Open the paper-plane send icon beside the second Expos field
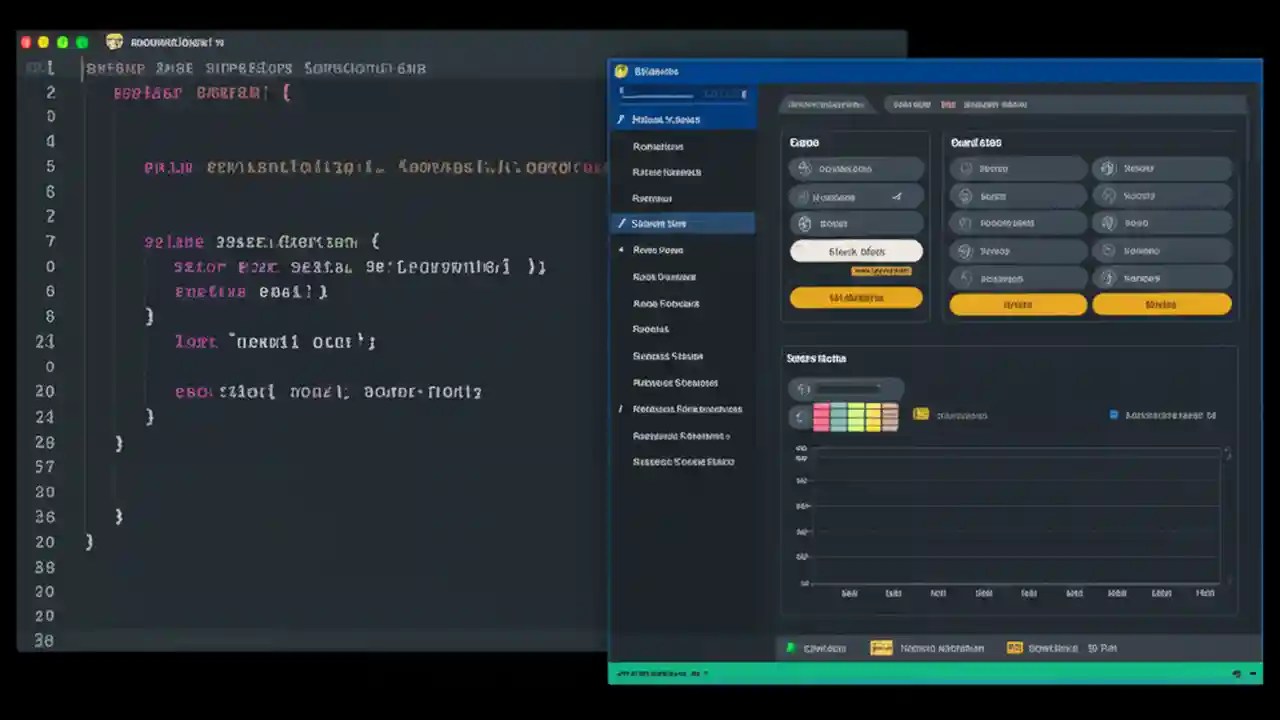This screenshot has height=720, width=1280. [x=897, y=196]
